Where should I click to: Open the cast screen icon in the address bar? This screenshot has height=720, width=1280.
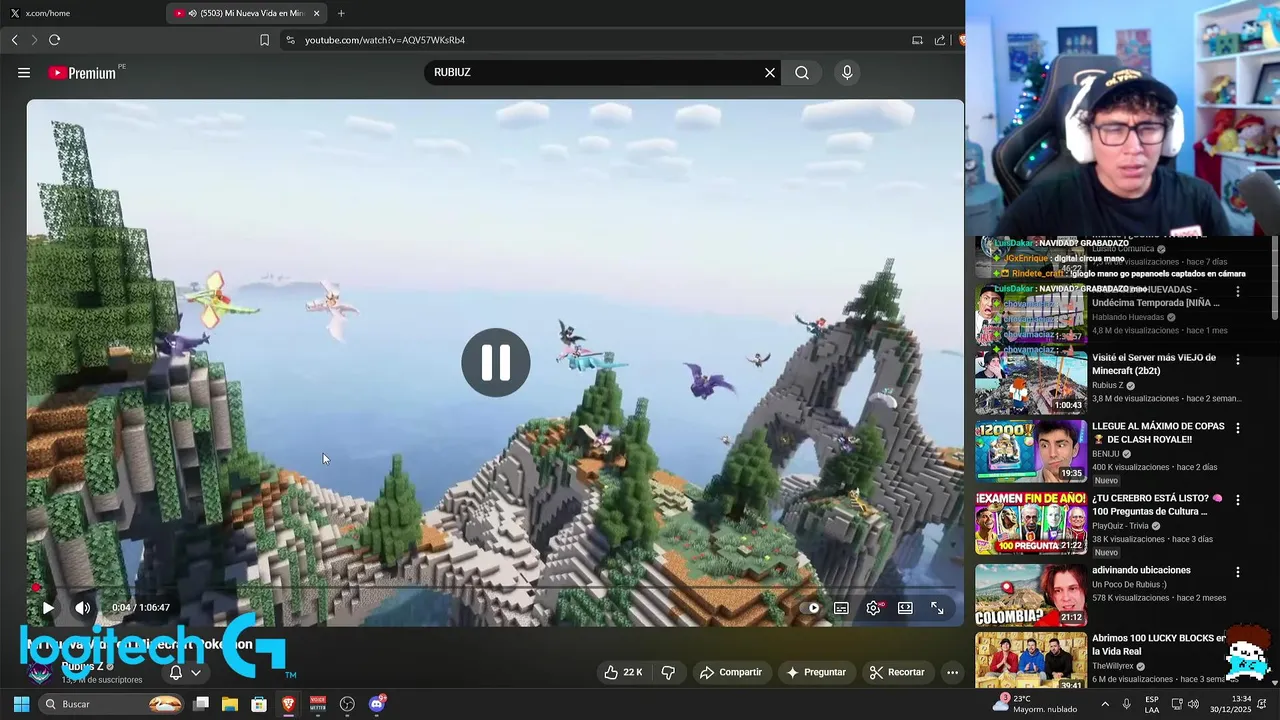917,40
